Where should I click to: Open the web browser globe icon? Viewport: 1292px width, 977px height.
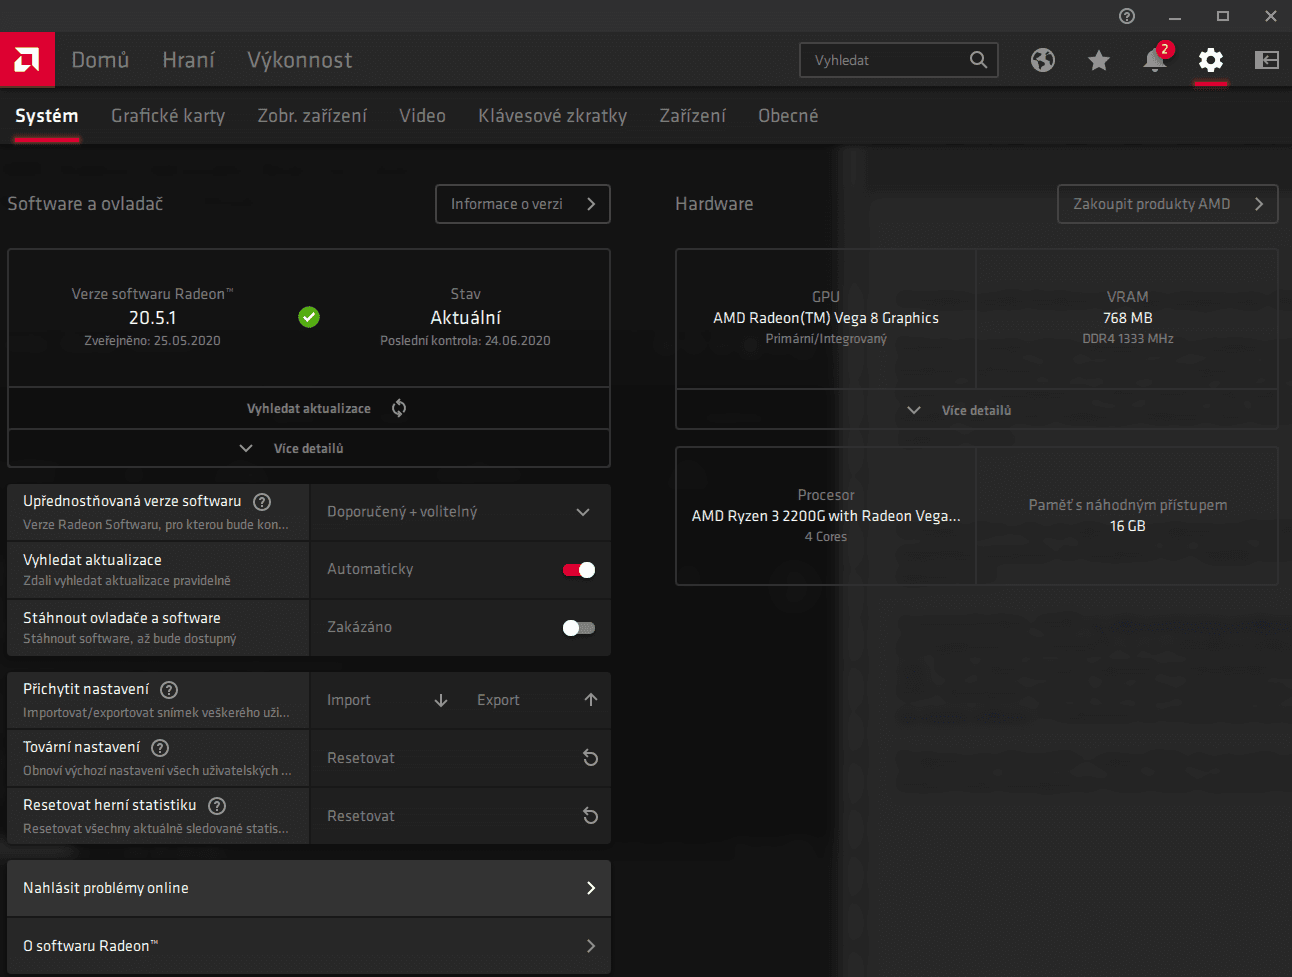point(1043,60)
